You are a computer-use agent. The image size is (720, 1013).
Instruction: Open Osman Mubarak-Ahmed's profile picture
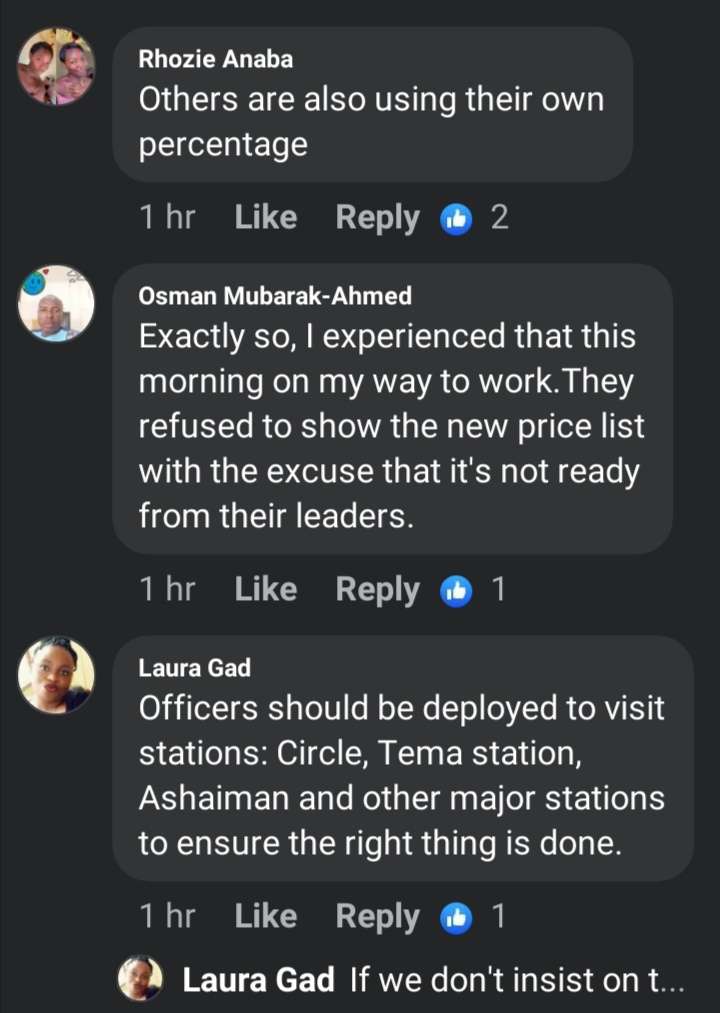tap(56, 304)
